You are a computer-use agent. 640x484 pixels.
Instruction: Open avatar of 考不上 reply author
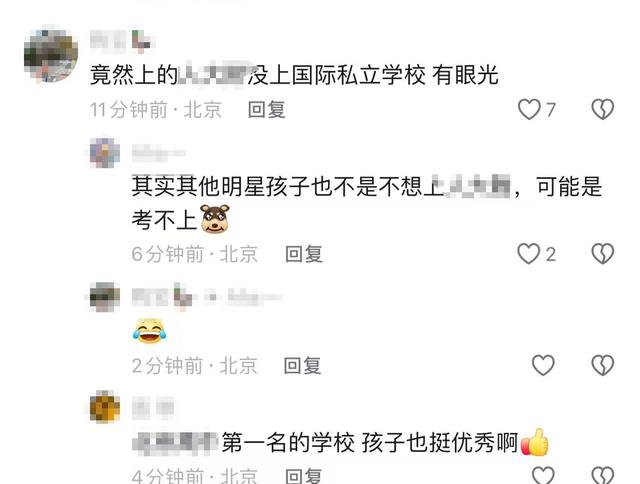[105, 153]
